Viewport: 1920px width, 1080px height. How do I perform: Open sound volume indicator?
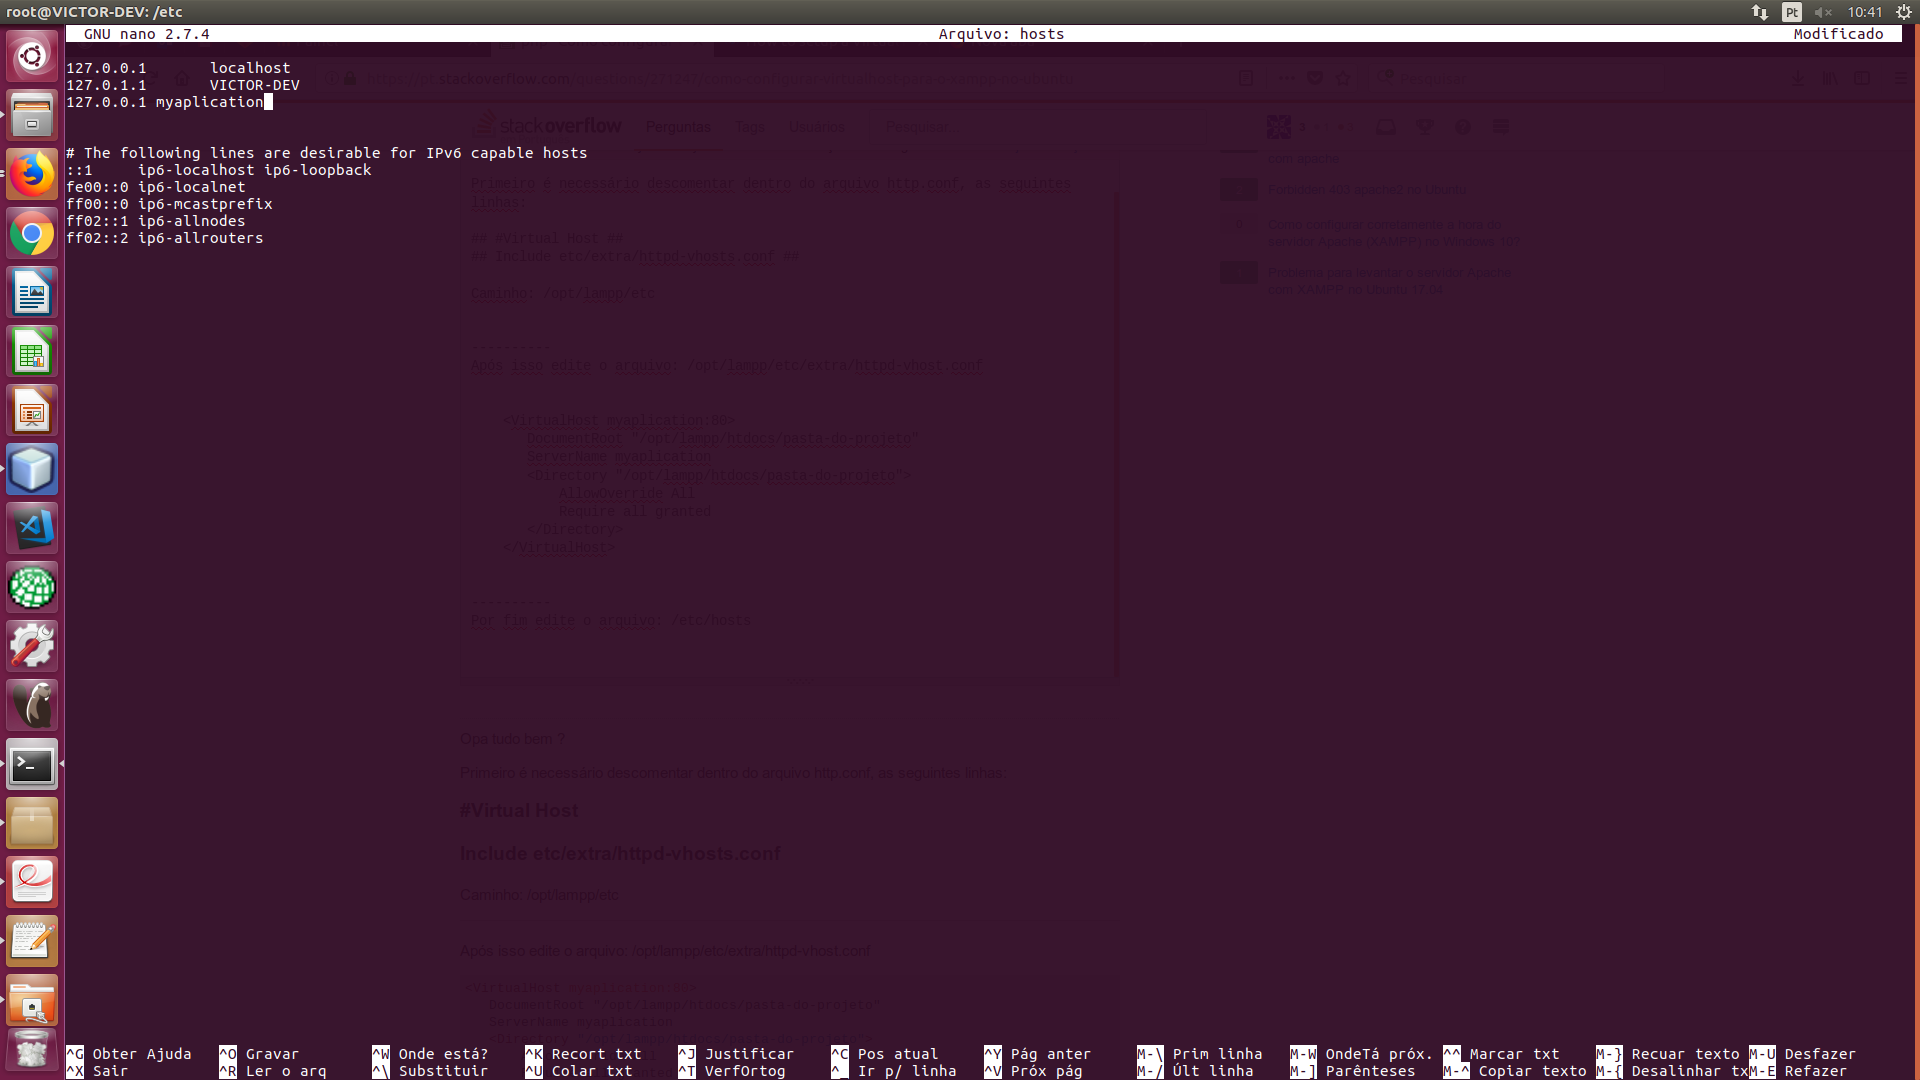pyautogui.click(x=1823, y=12)
